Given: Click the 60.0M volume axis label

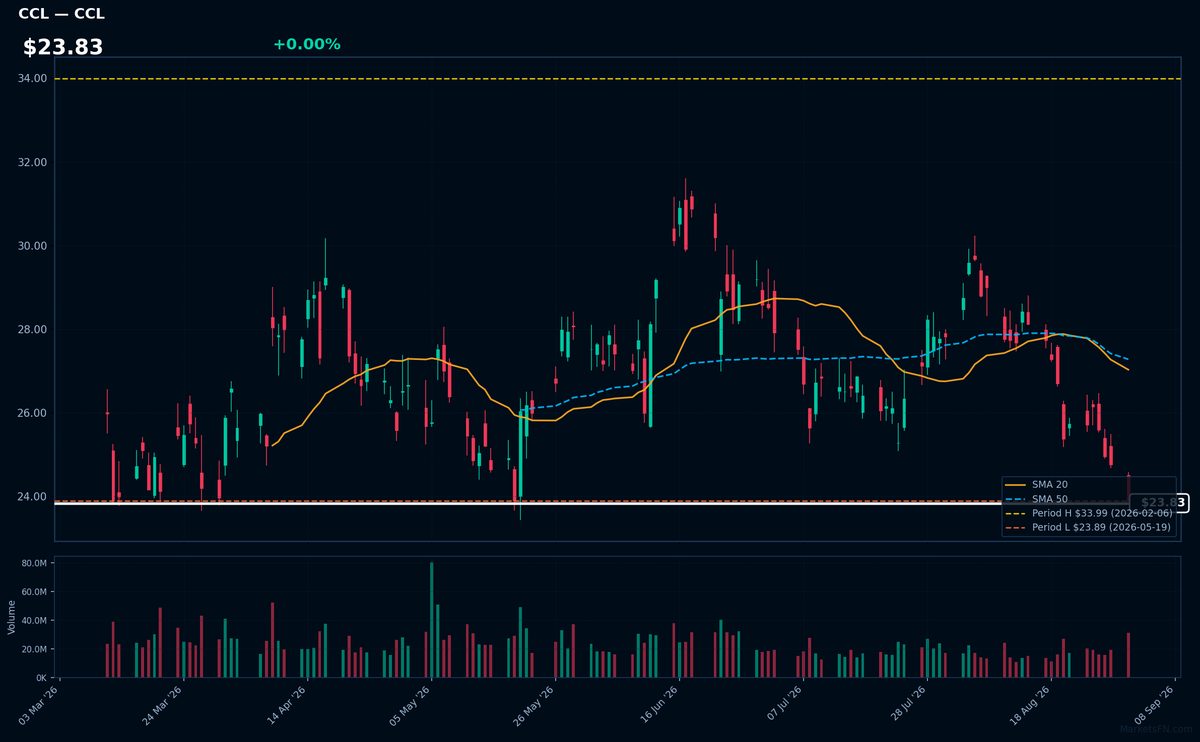Looking at the screenshot, I should click(x=35, y=592).
